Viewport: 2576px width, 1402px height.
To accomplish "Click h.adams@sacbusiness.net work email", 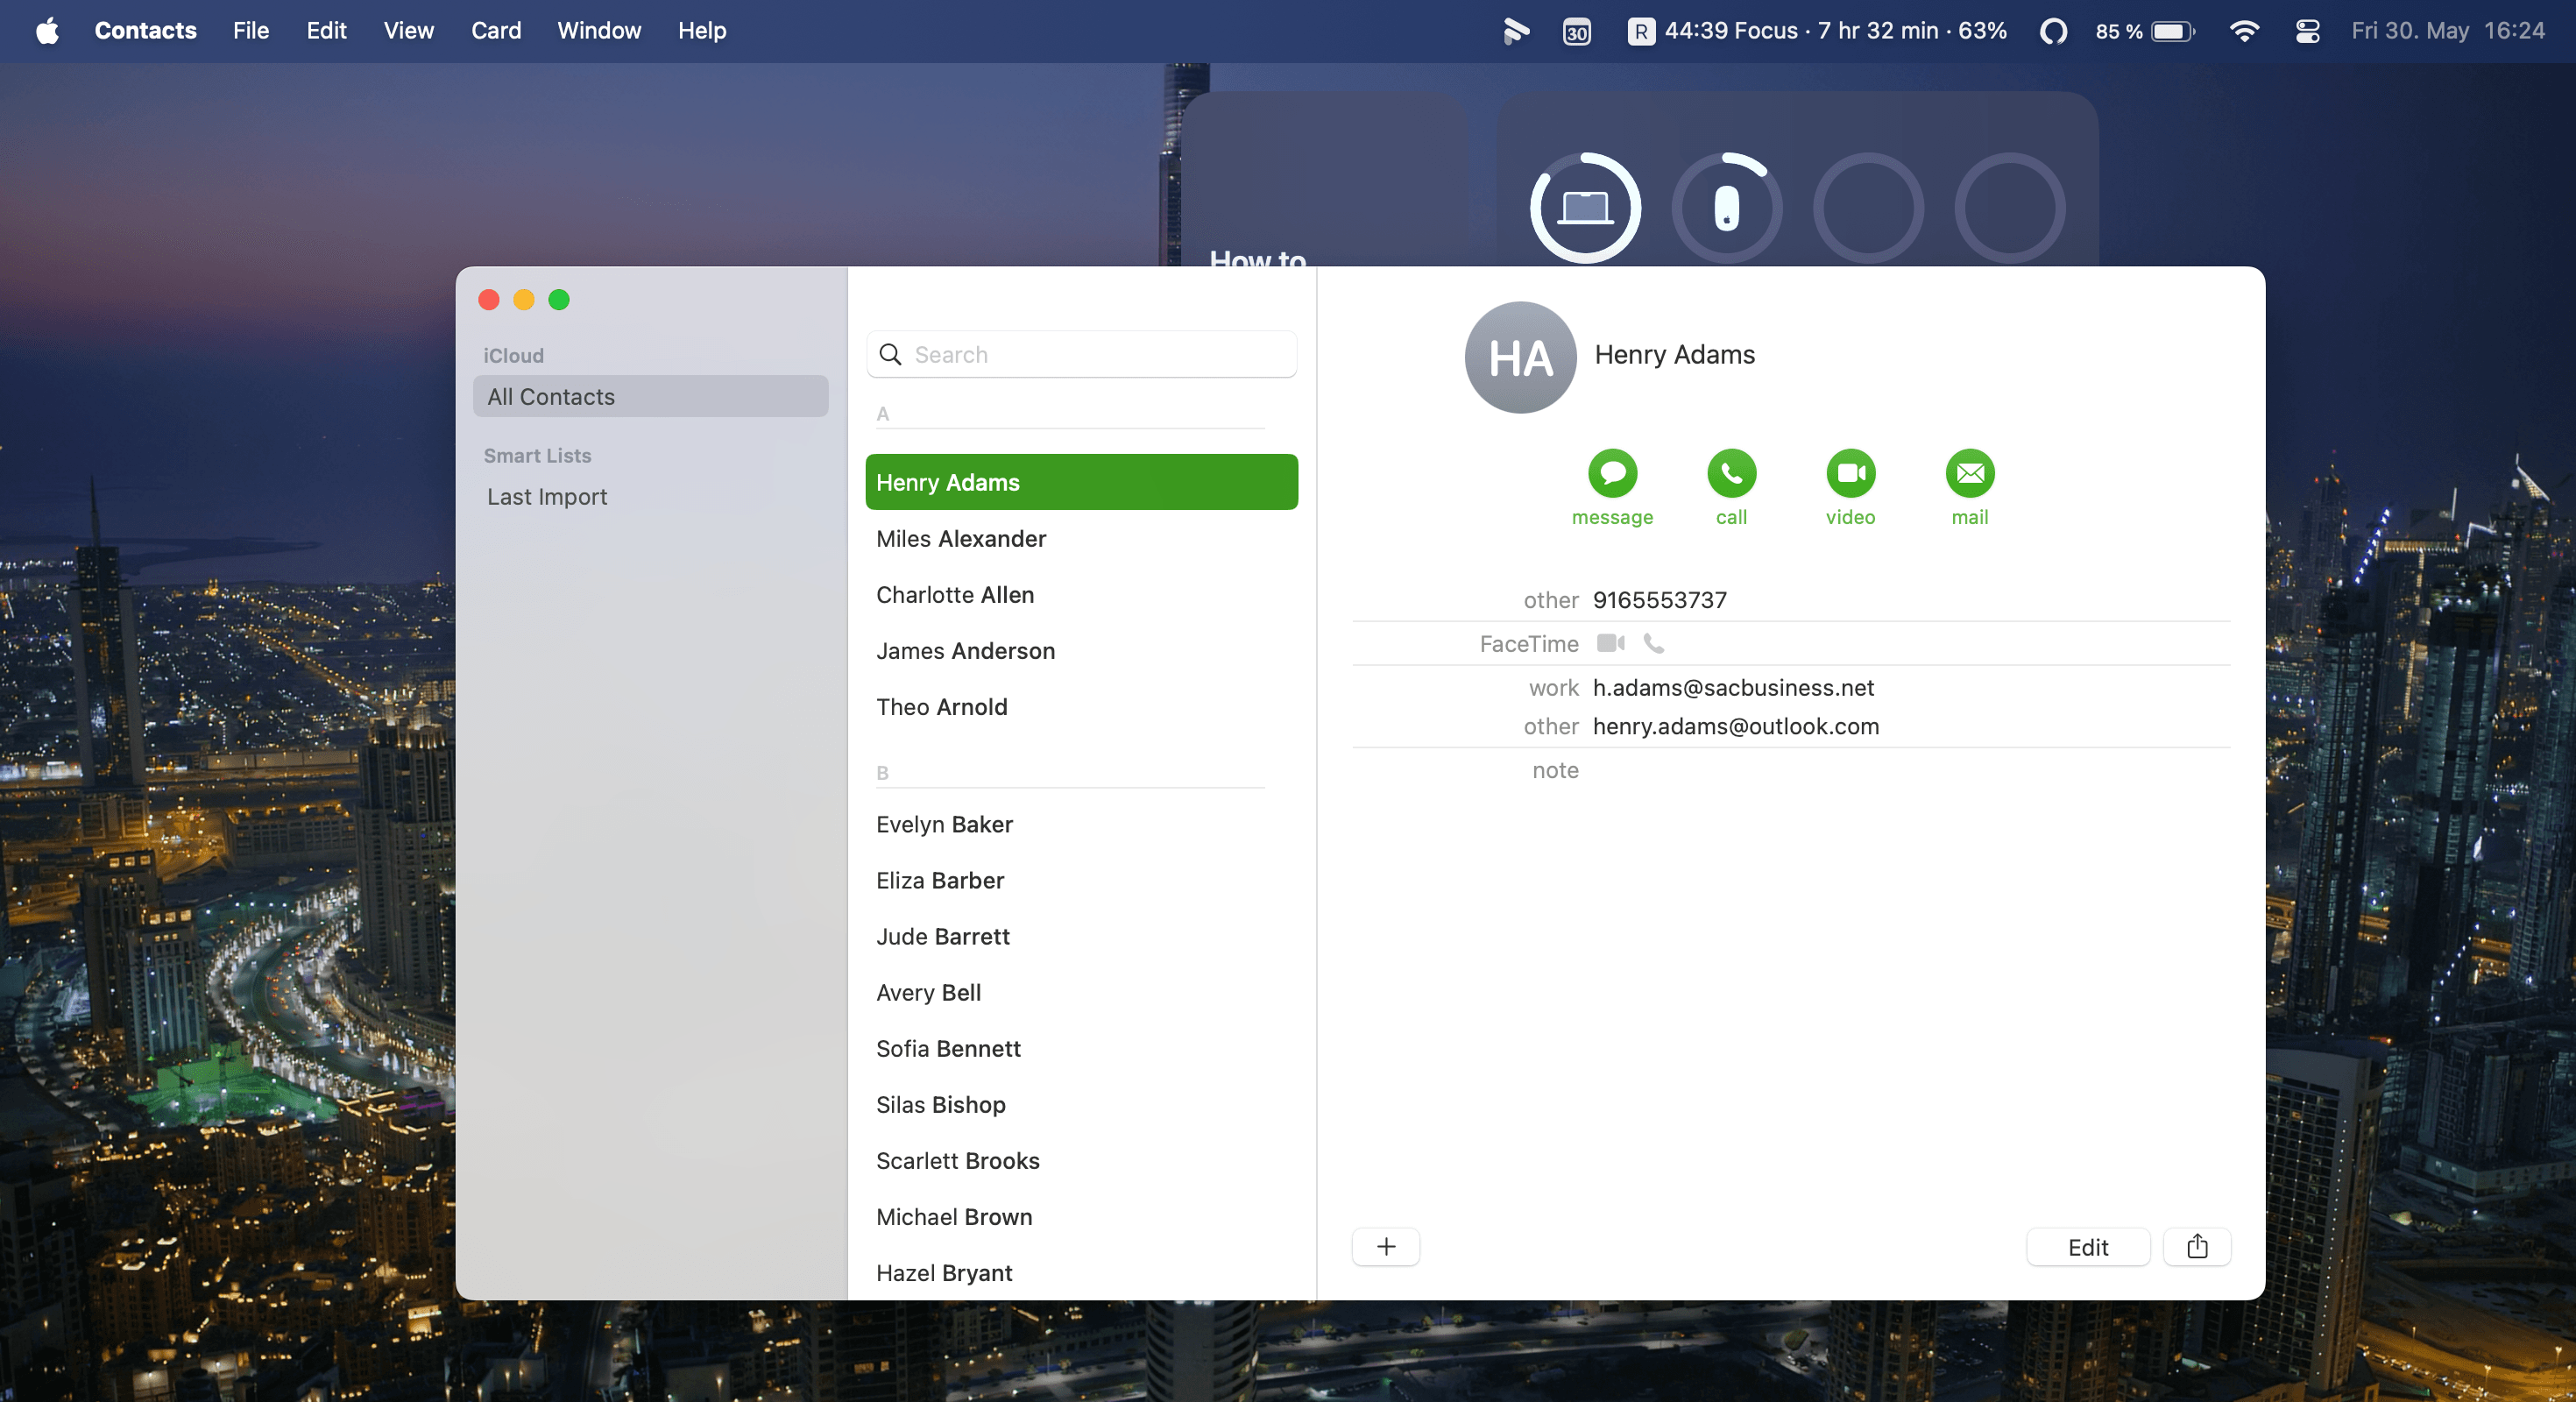I will point(1732,687).
